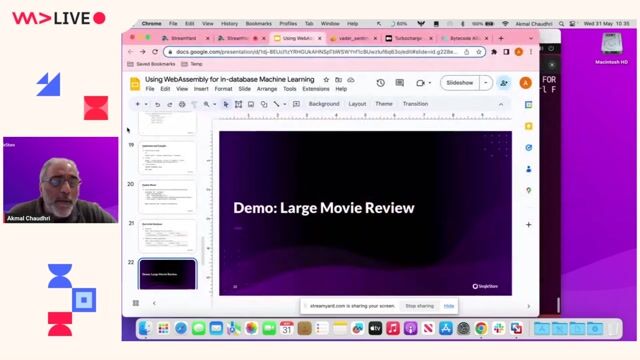This screenshot has width=640, height=360.
Task: Click the Layout button
Action: coord(357,104)
